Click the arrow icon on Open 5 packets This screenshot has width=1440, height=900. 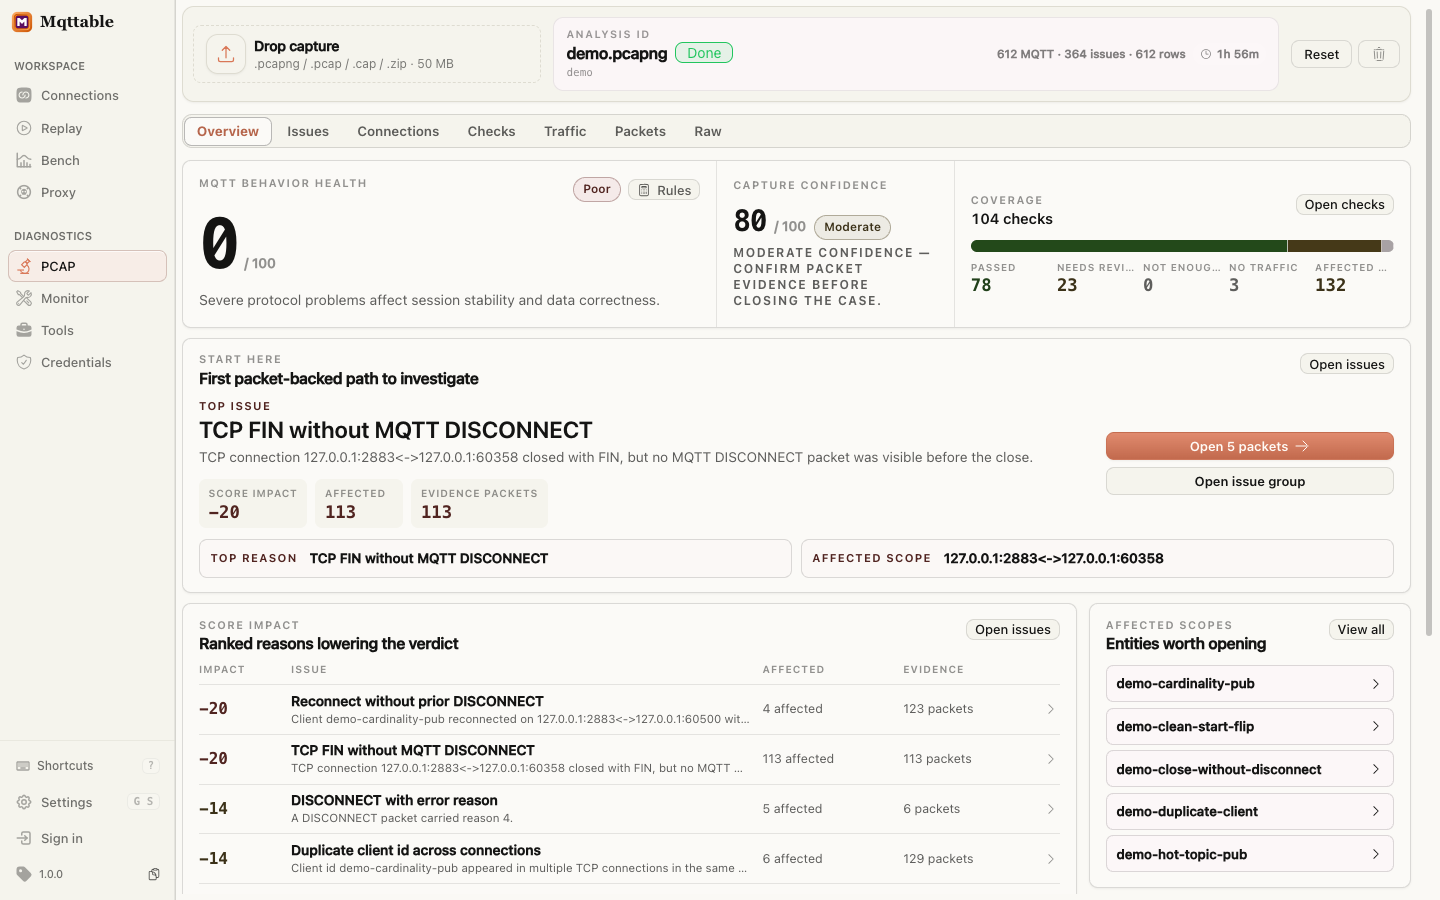click(1302, 446)
